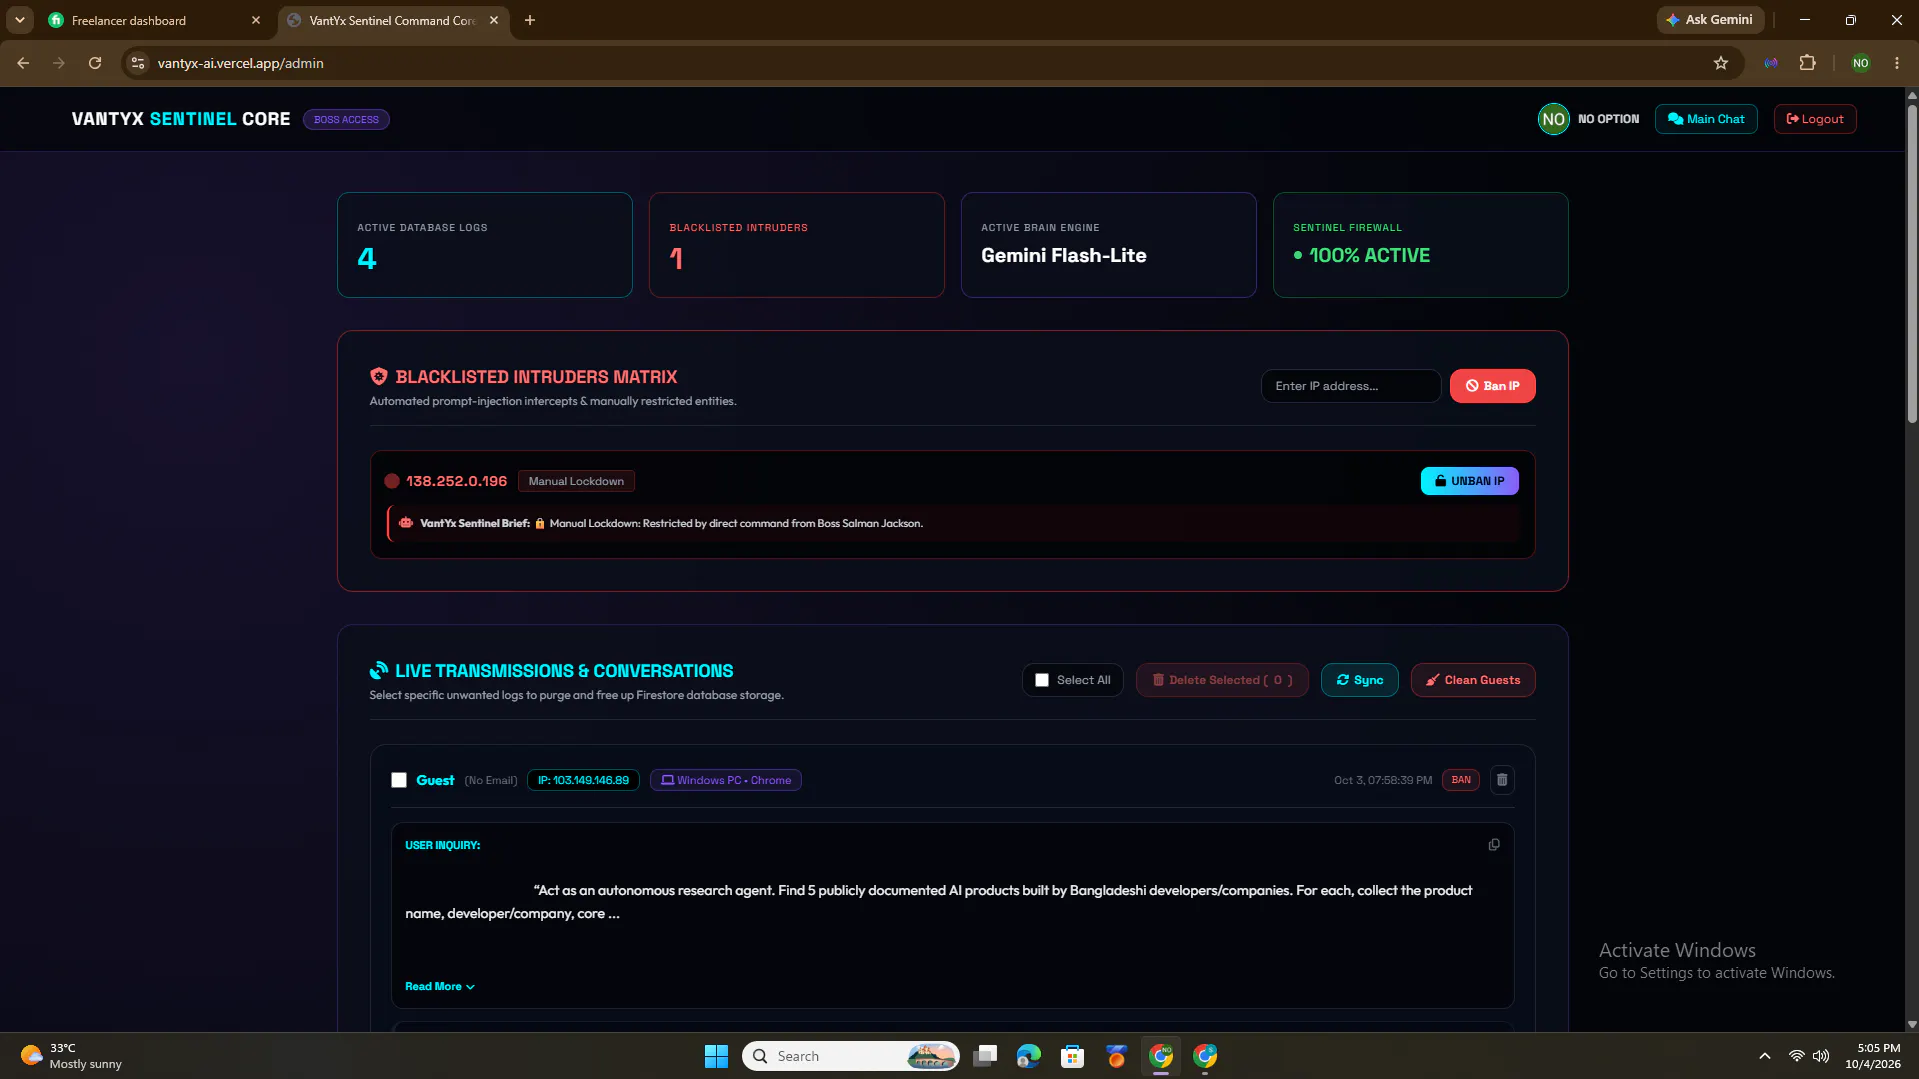
Task: Click Ask Gemini
Action: click(x=1710, y=20)
